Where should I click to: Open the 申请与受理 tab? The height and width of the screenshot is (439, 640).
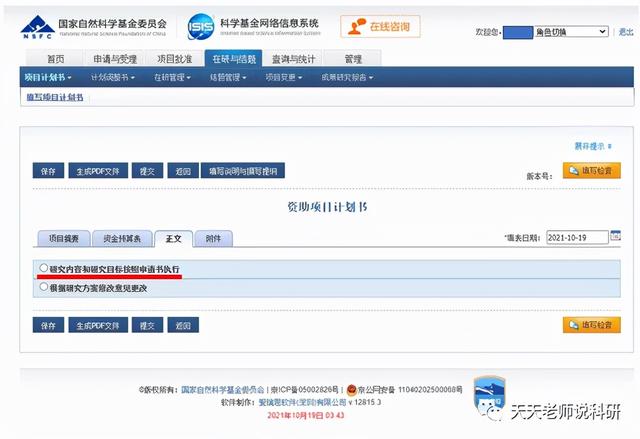(115, 59)
